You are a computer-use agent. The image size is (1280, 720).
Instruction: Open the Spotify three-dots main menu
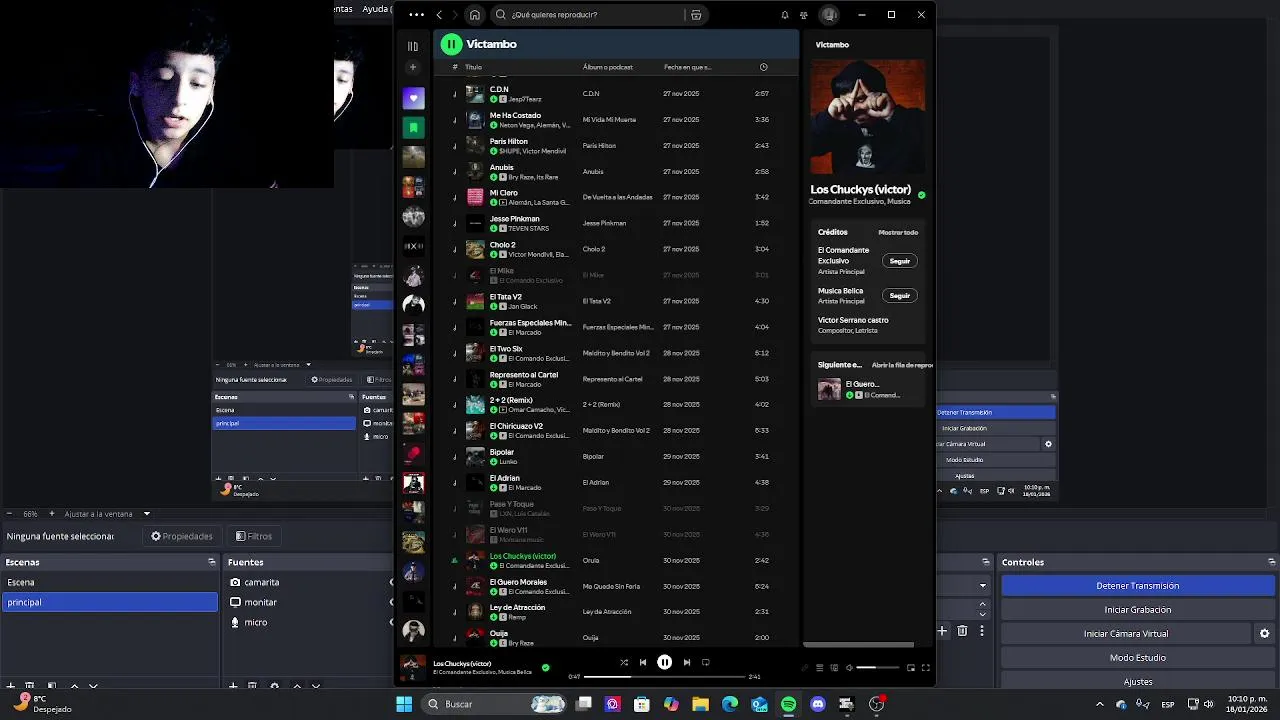point(416,15)
